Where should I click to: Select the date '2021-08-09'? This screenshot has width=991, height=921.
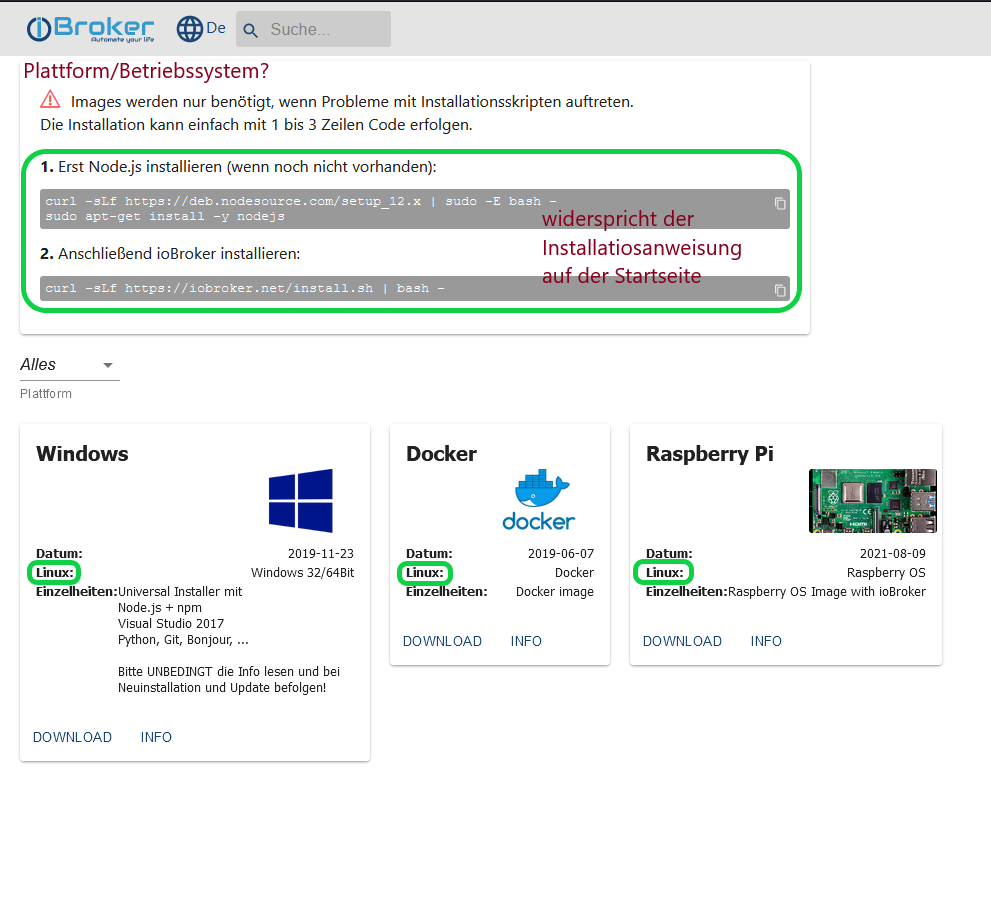pyautogui.click(x=892, y=554)
